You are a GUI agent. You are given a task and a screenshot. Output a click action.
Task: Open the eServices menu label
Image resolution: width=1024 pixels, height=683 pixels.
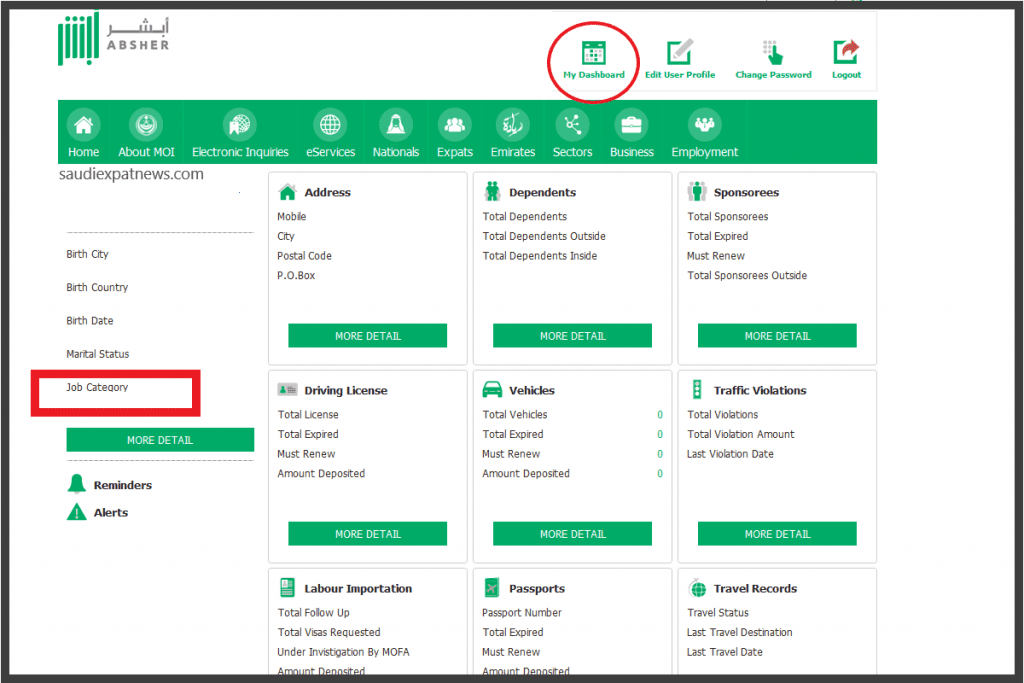coord(330,152)
